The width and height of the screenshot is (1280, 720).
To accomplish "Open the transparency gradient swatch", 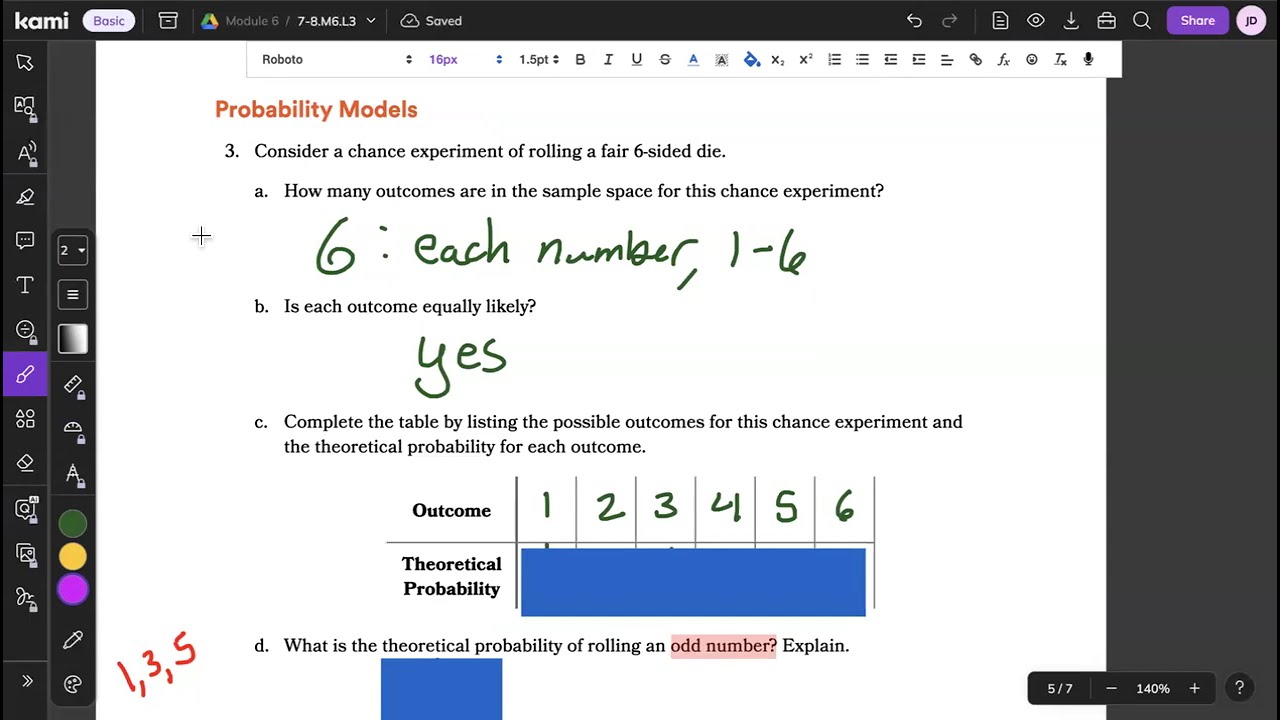I will [72, 340].
